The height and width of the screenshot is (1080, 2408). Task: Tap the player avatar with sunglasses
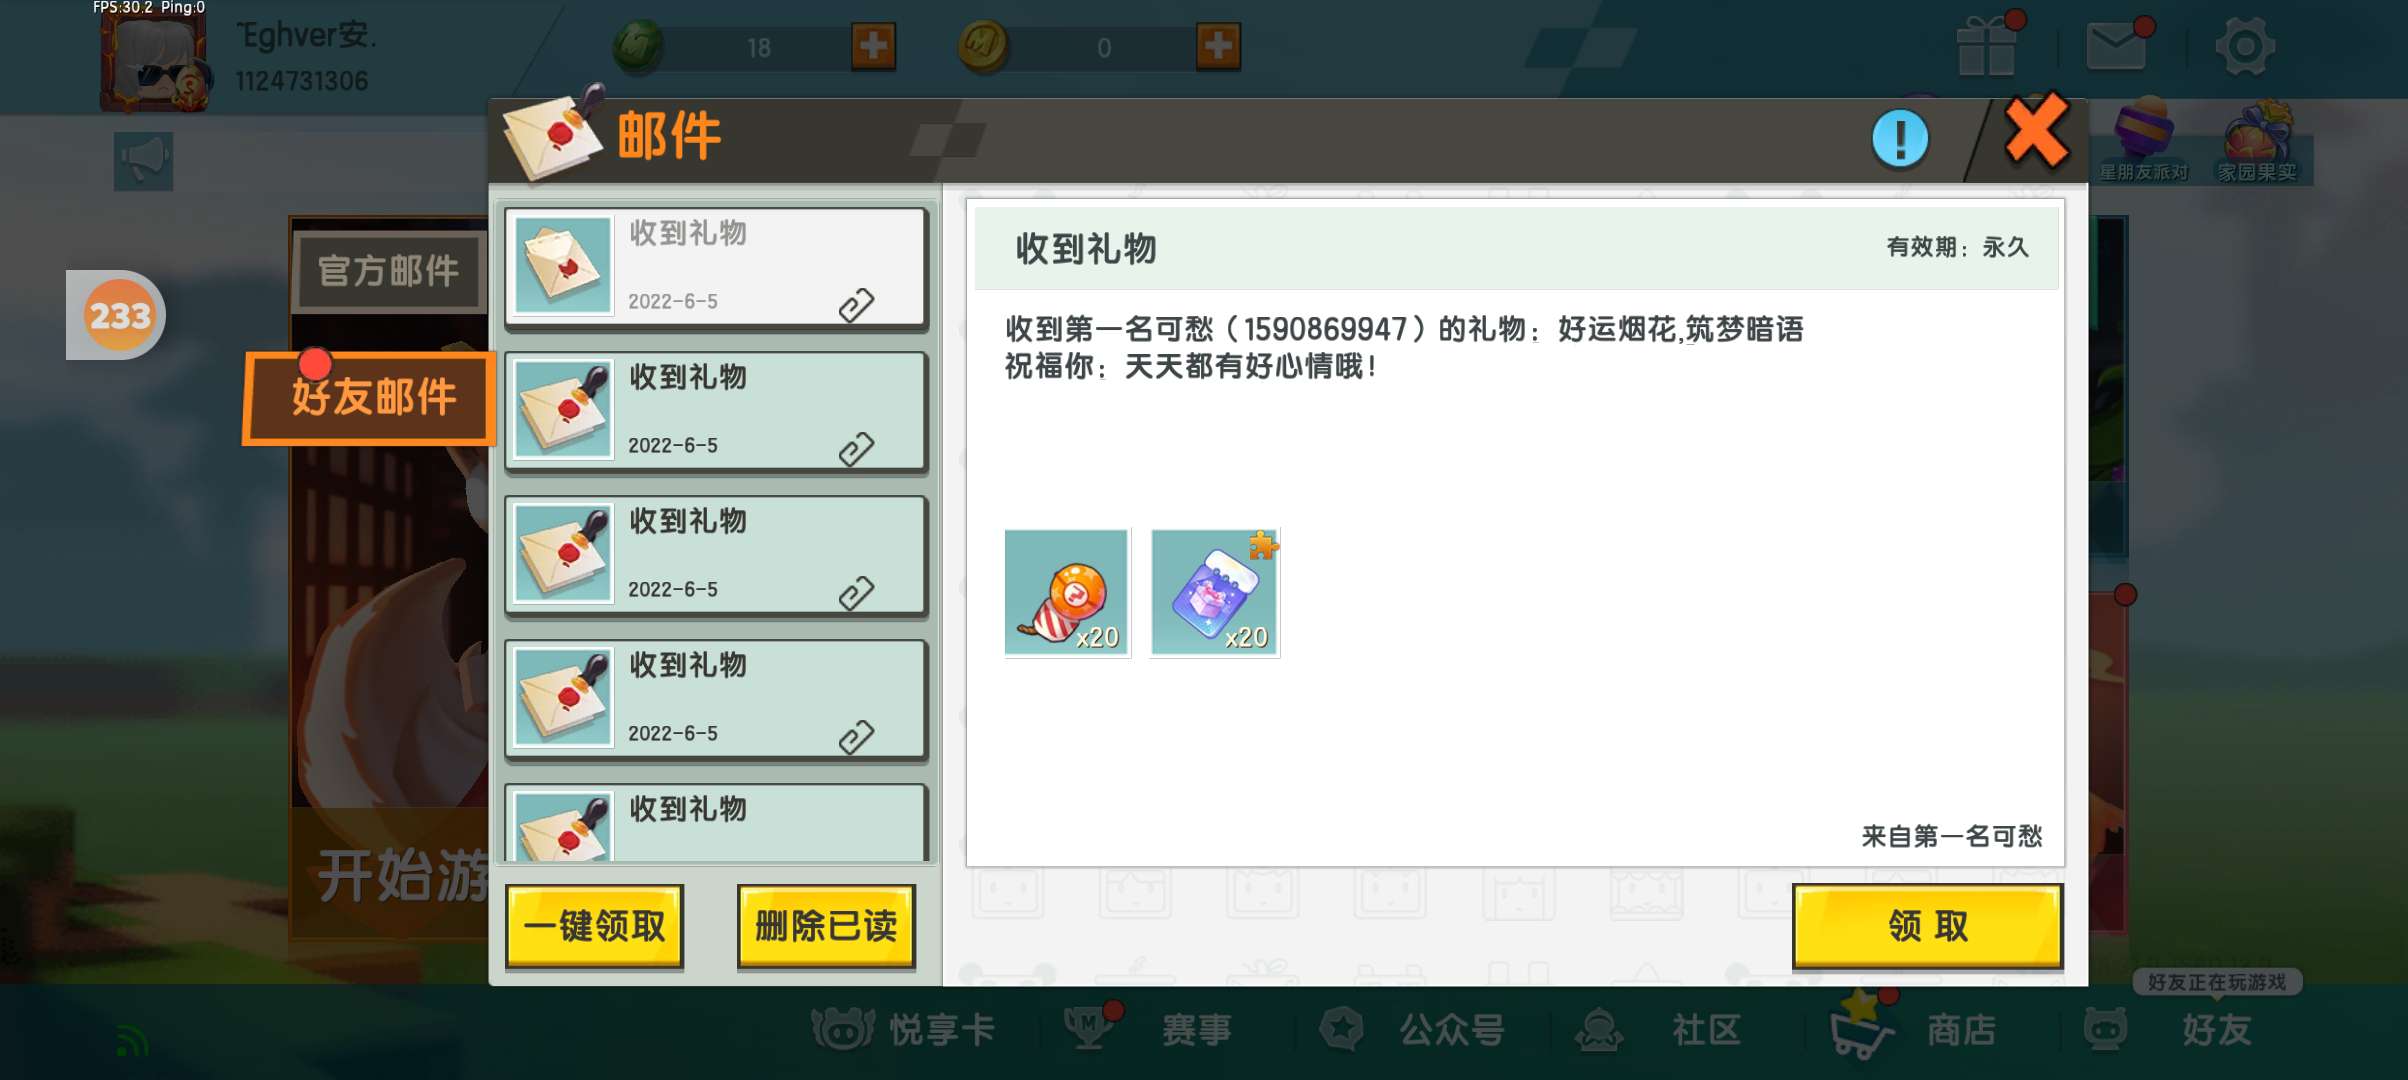point(155,60)
